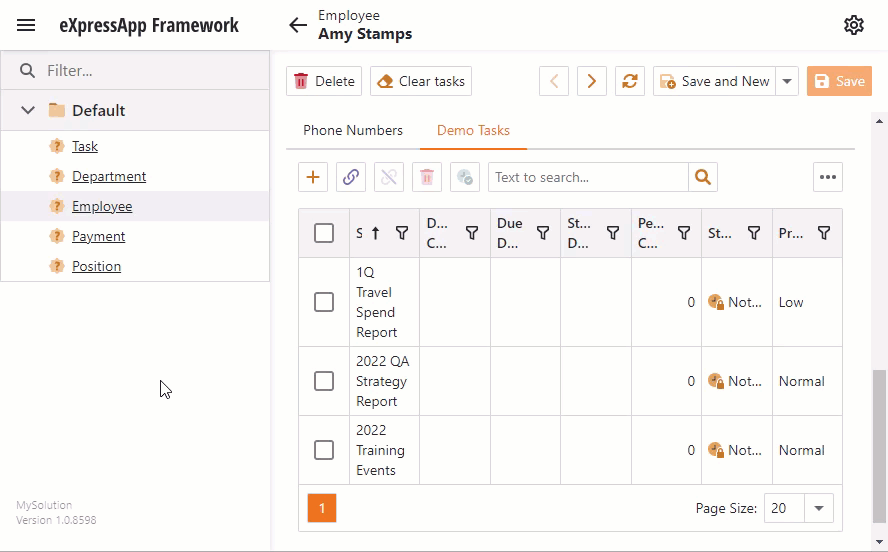The width and height of the screenshot is (888, 552).
Task: Open the hamburger navigation menu
Action: point(26,25)
